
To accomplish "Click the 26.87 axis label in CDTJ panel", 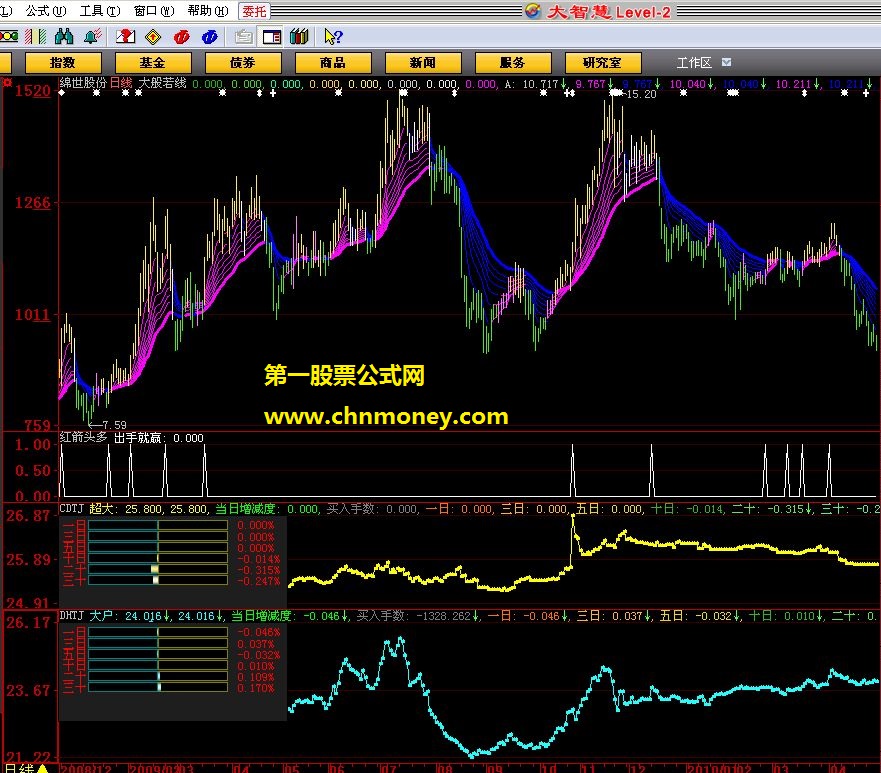I will (28, 515).
